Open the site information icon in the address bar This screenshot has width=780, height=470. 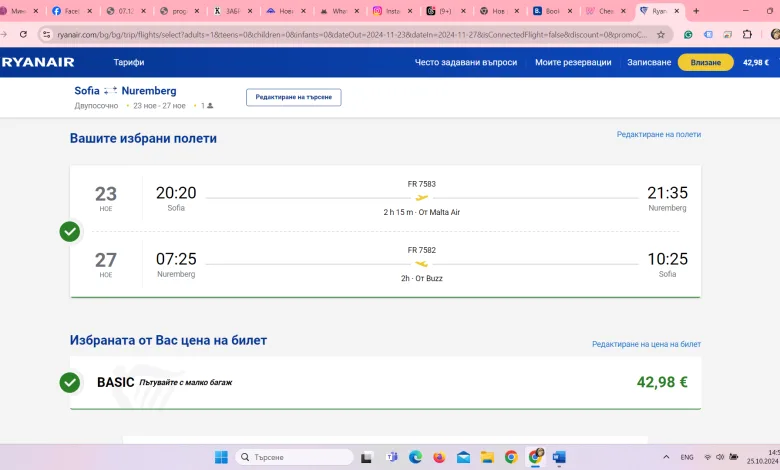46,34
